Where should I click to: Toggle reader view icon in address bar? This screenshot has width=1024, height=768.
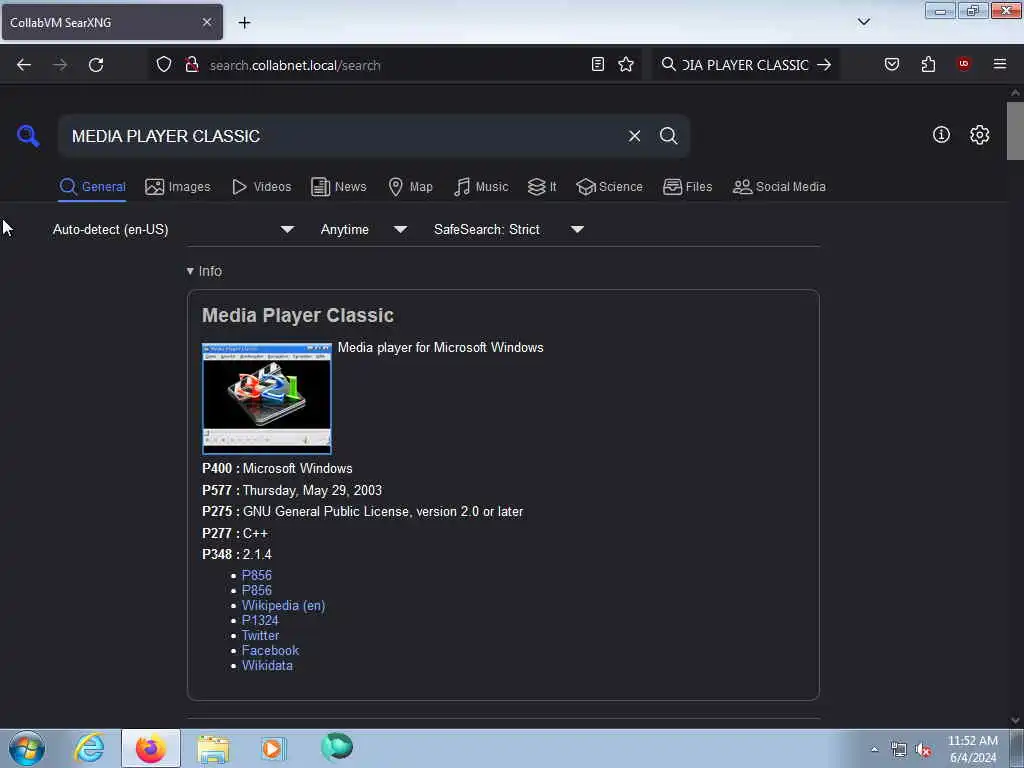tap(598, 64)
